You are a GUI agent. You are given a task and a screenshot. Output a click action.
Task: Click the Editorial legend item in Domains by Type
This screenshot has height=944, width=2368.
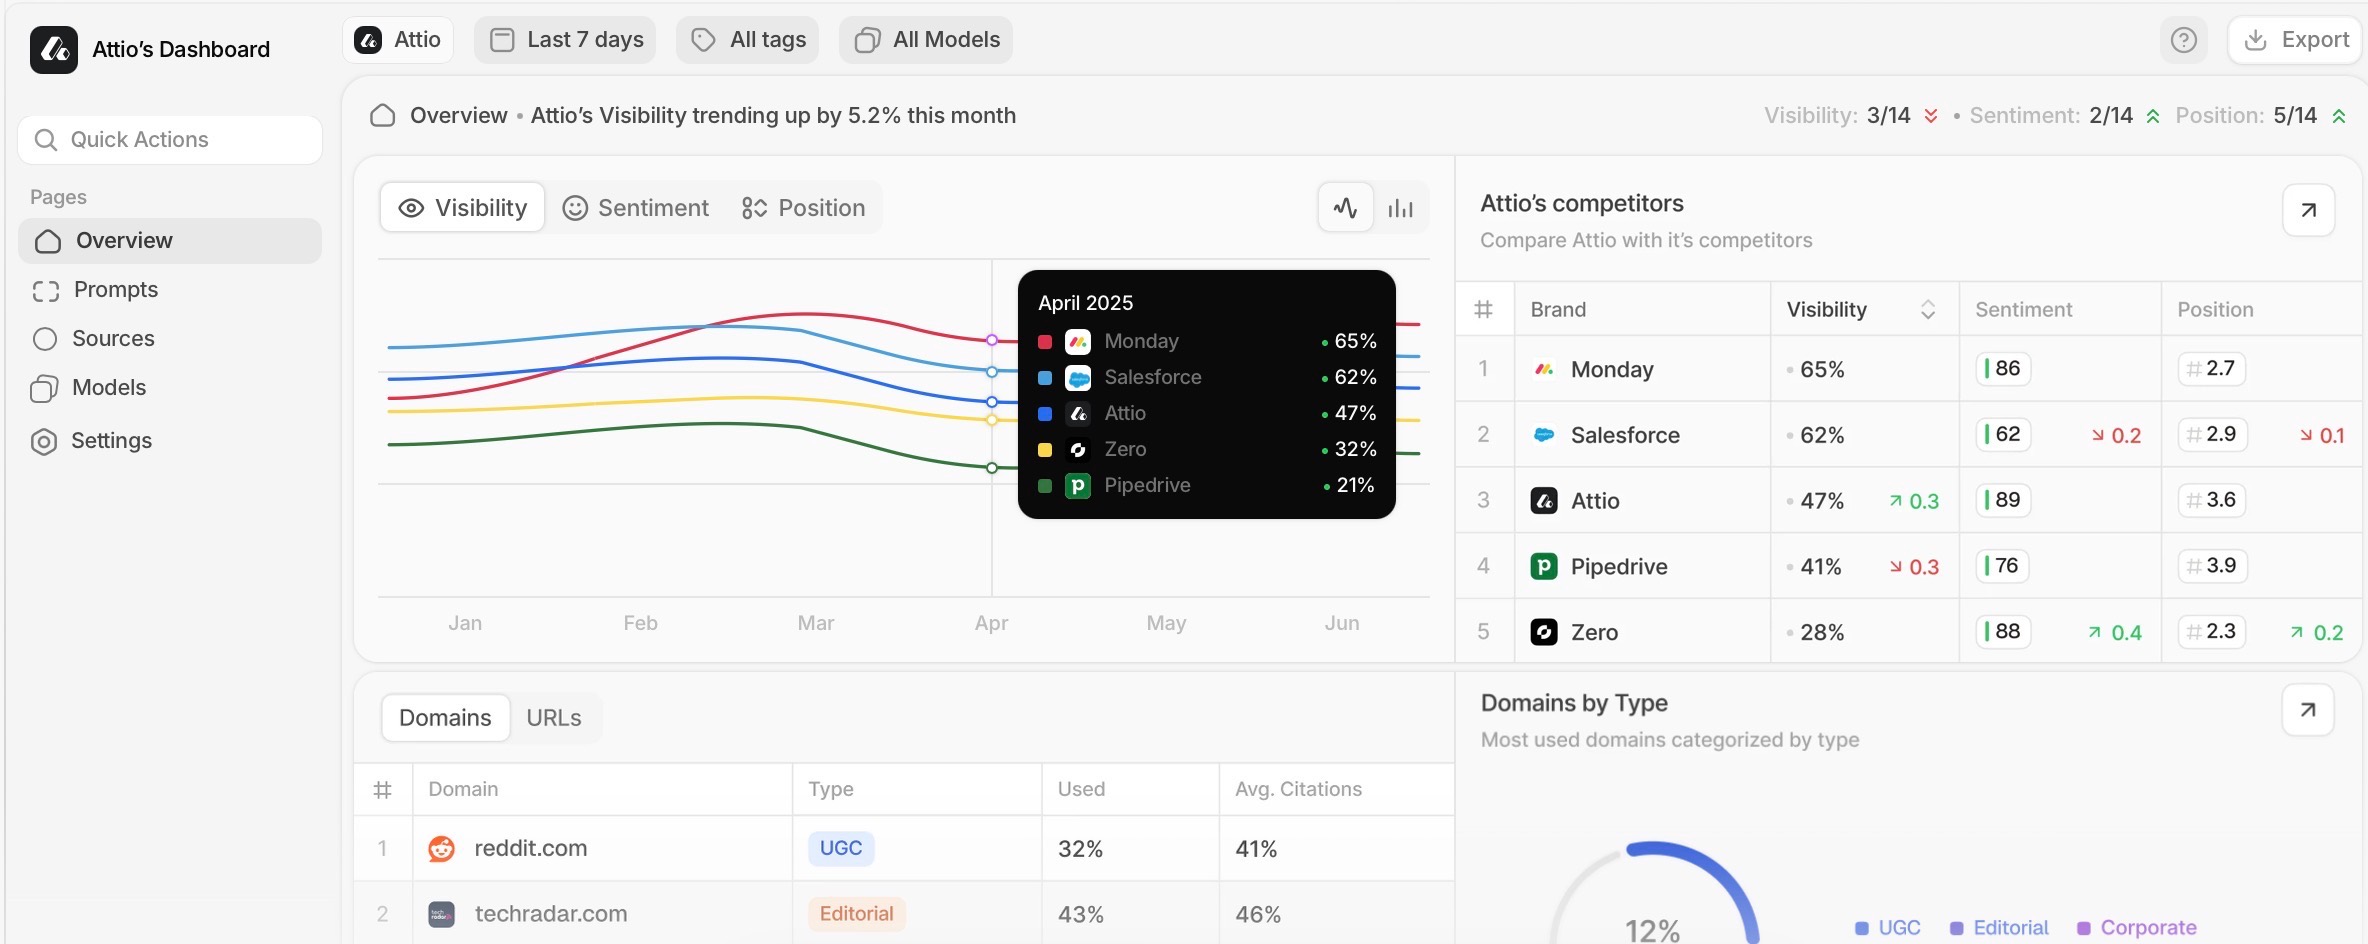tap(1999, 928)
